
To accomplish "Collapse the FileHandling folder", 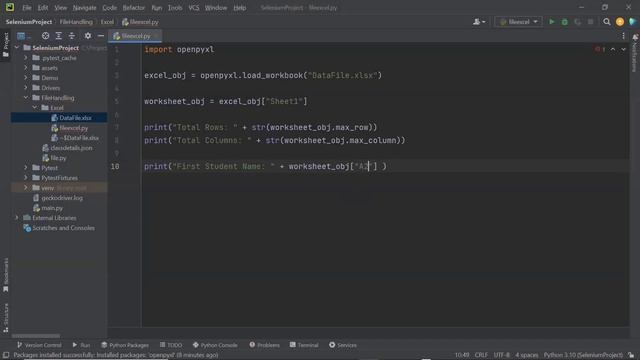I will click(26, 98).
